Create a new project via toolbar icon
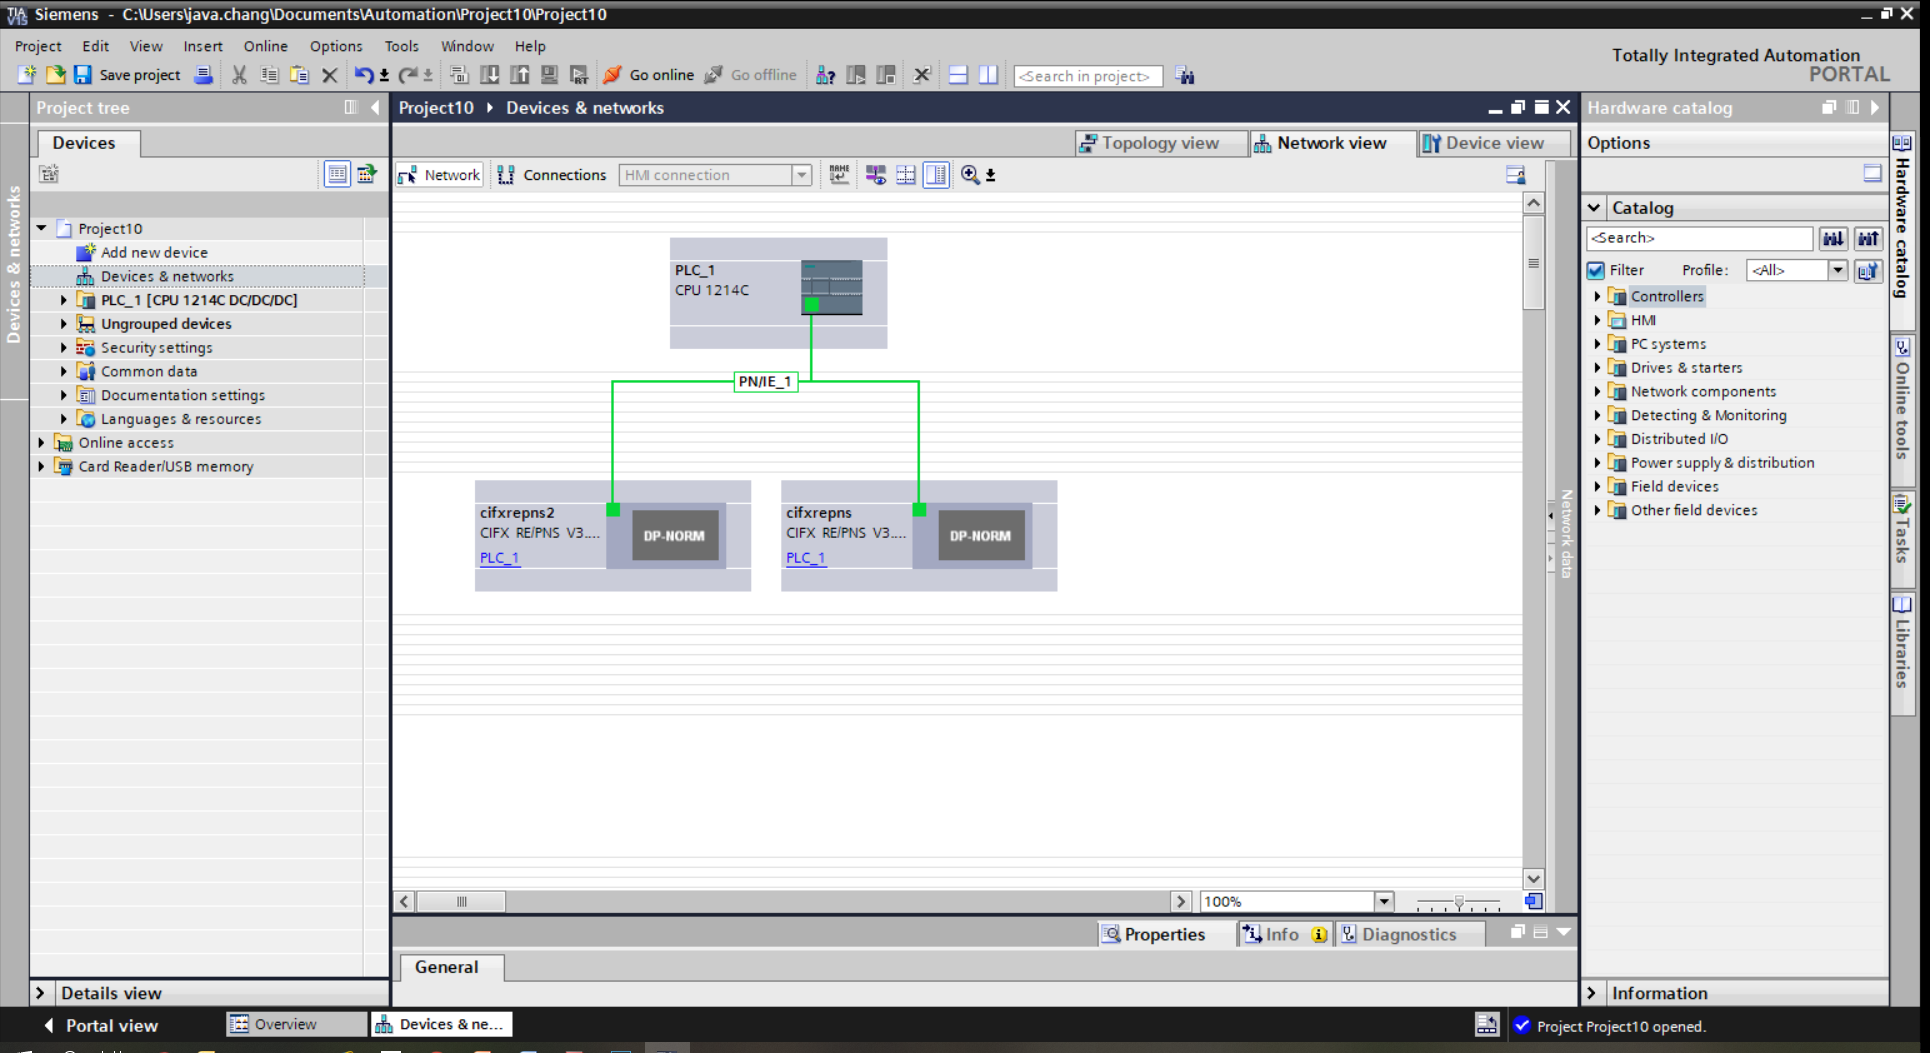This screenshot has width=1930, height=1053. tap(27, 75)
